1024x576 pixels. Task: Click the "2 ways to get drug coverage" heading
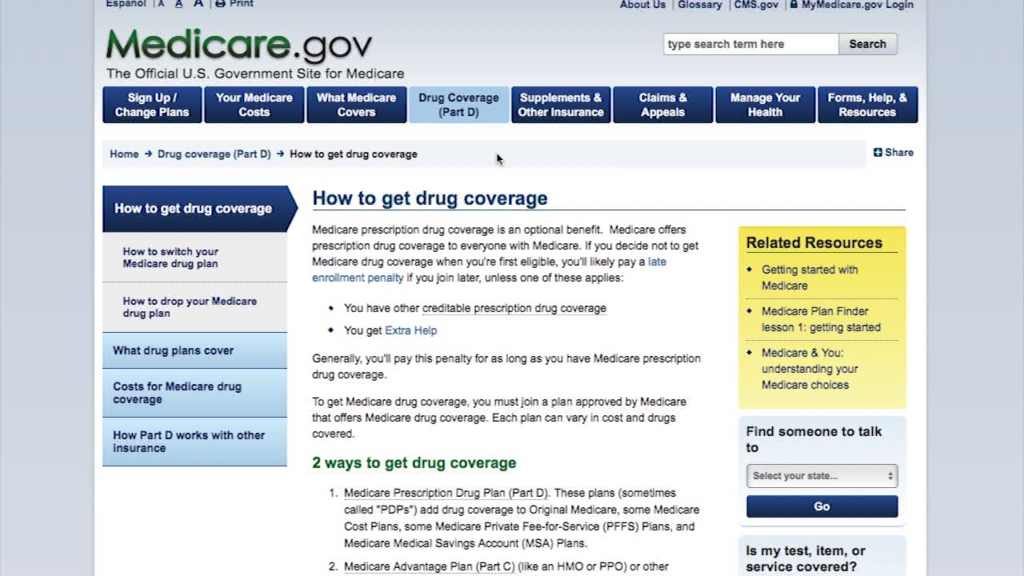pos(414,463)
